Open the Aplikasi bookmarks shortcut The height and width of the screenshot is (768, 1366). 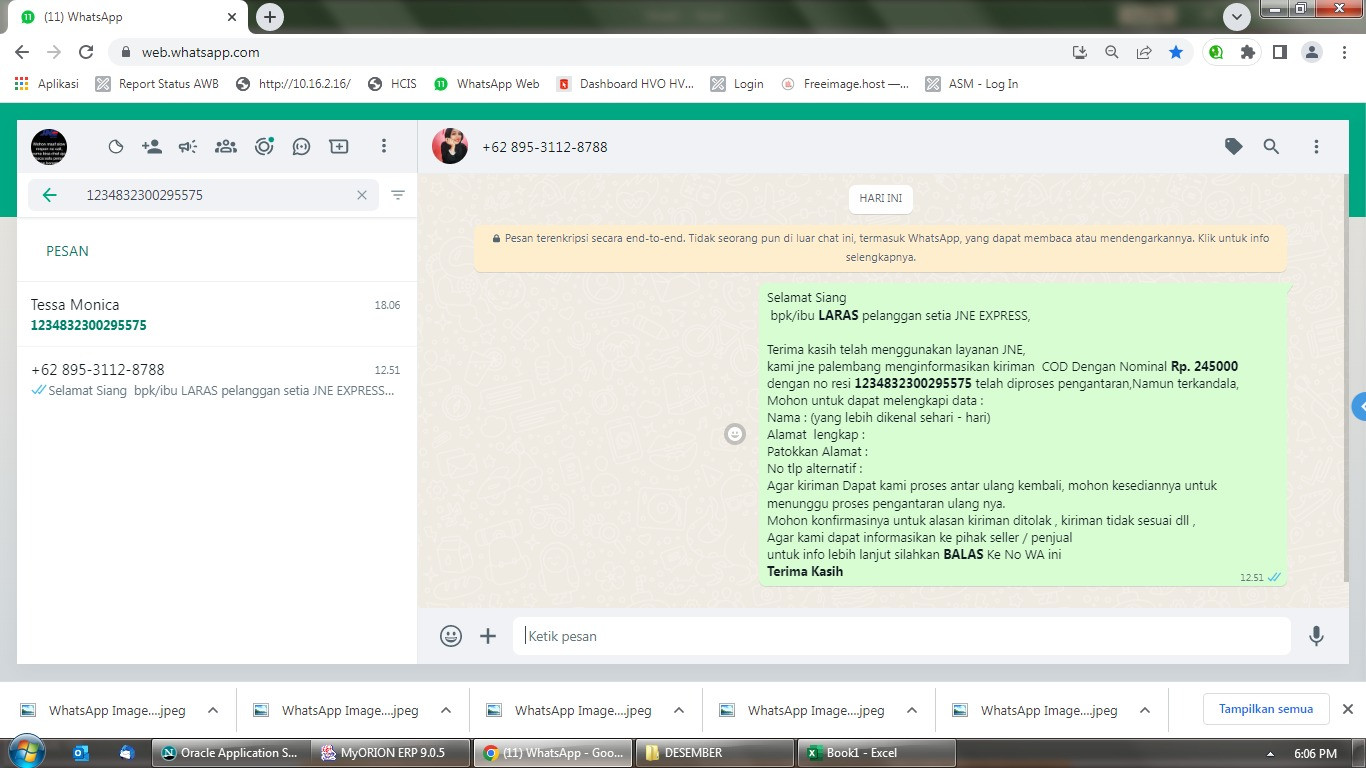(47, 84)
